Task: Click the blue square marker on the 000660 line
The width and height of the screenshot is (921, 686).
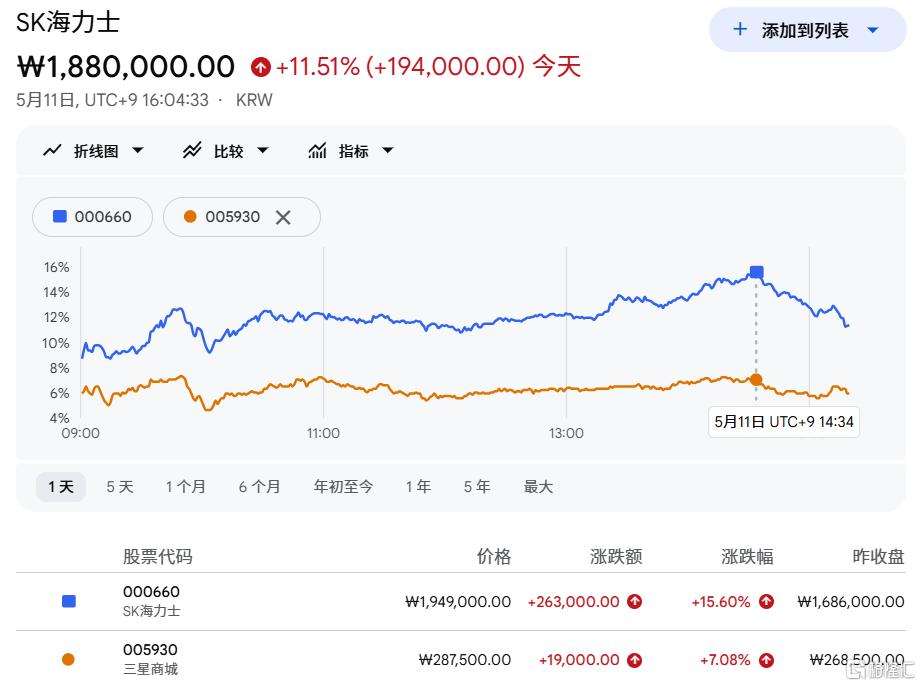Action: coord(757,272)
